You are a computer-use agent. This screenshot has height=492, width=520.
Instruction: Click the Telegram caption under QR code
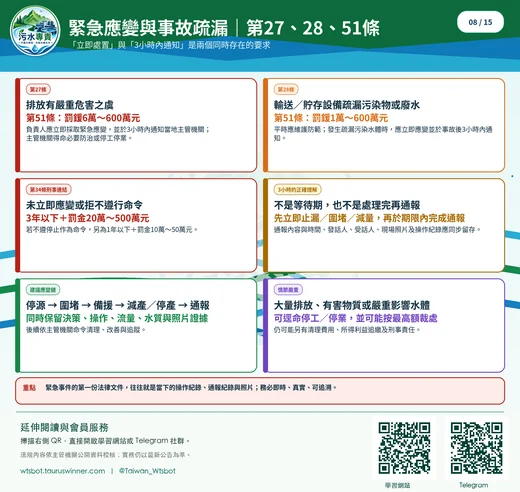(474, 485)
